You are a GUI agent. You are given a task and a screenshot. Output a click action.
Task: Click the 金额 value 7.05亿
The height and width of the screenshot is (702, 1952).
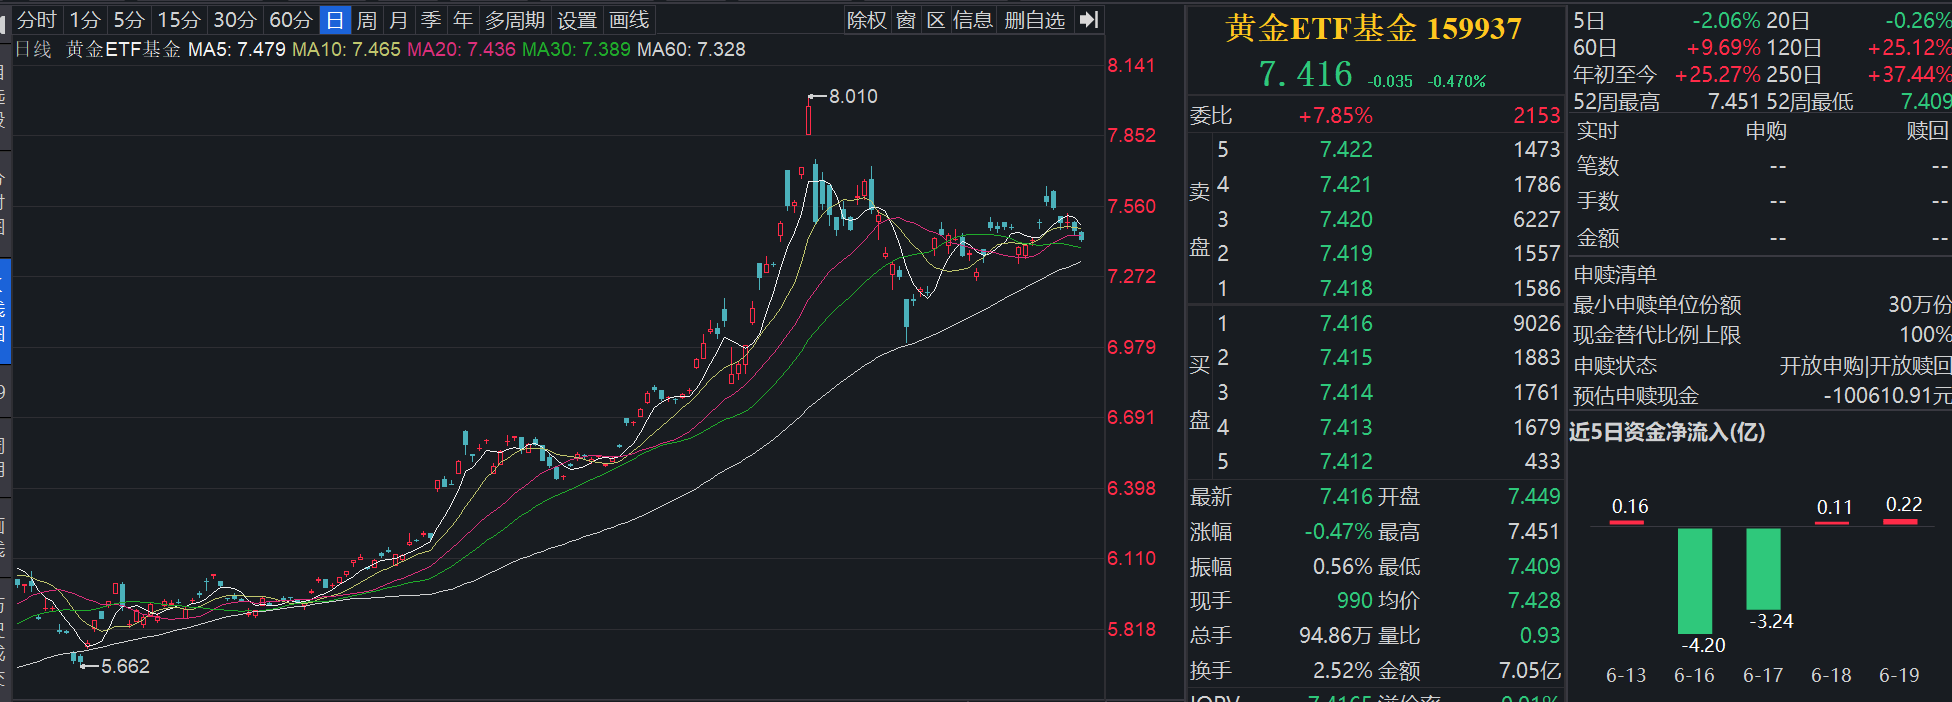(x=1530, y=671)
